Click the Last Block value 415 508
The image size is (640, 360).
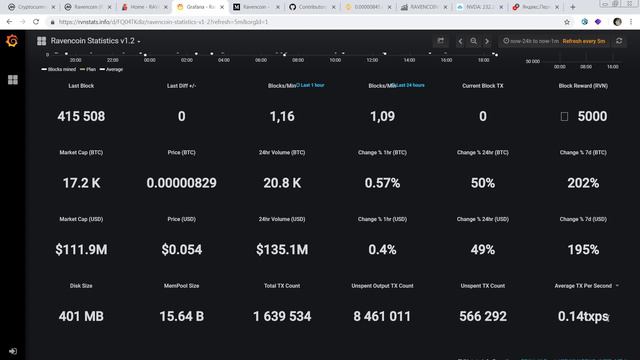[x=81, y=117]
